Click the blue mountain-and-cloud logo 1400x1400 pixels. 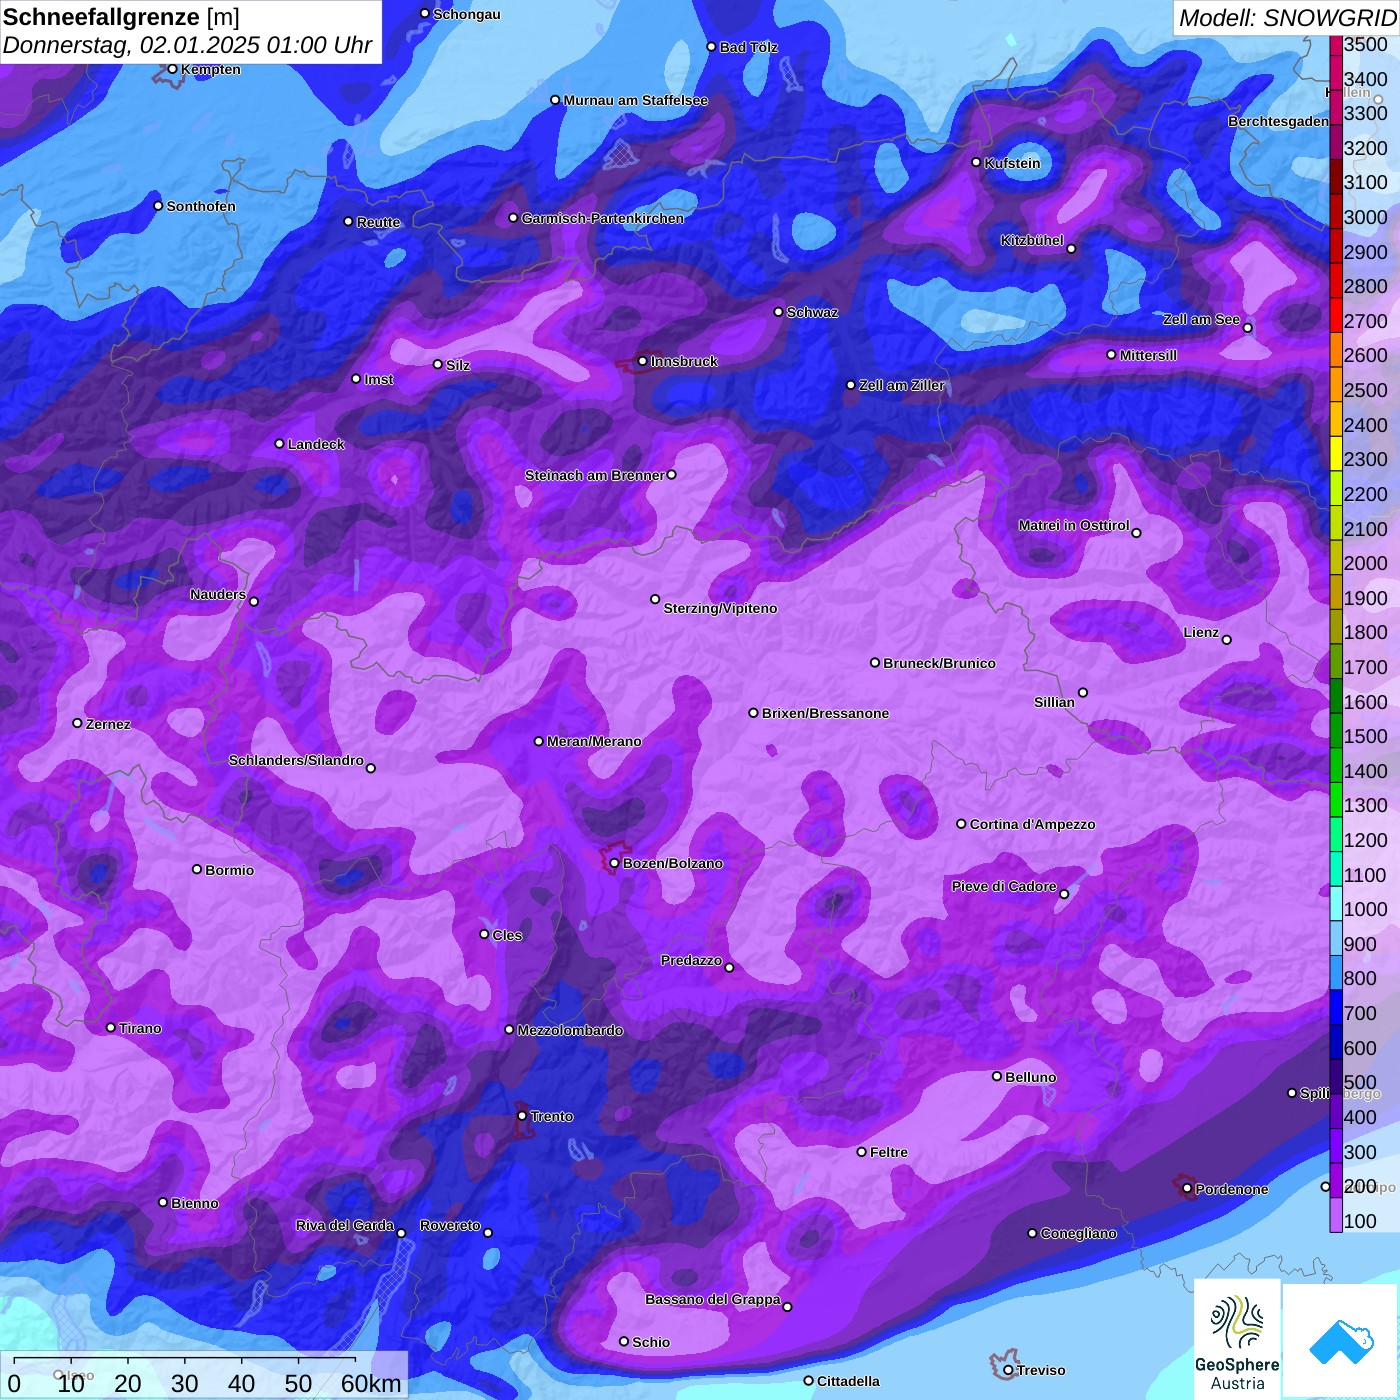tap(1341, 1341)
